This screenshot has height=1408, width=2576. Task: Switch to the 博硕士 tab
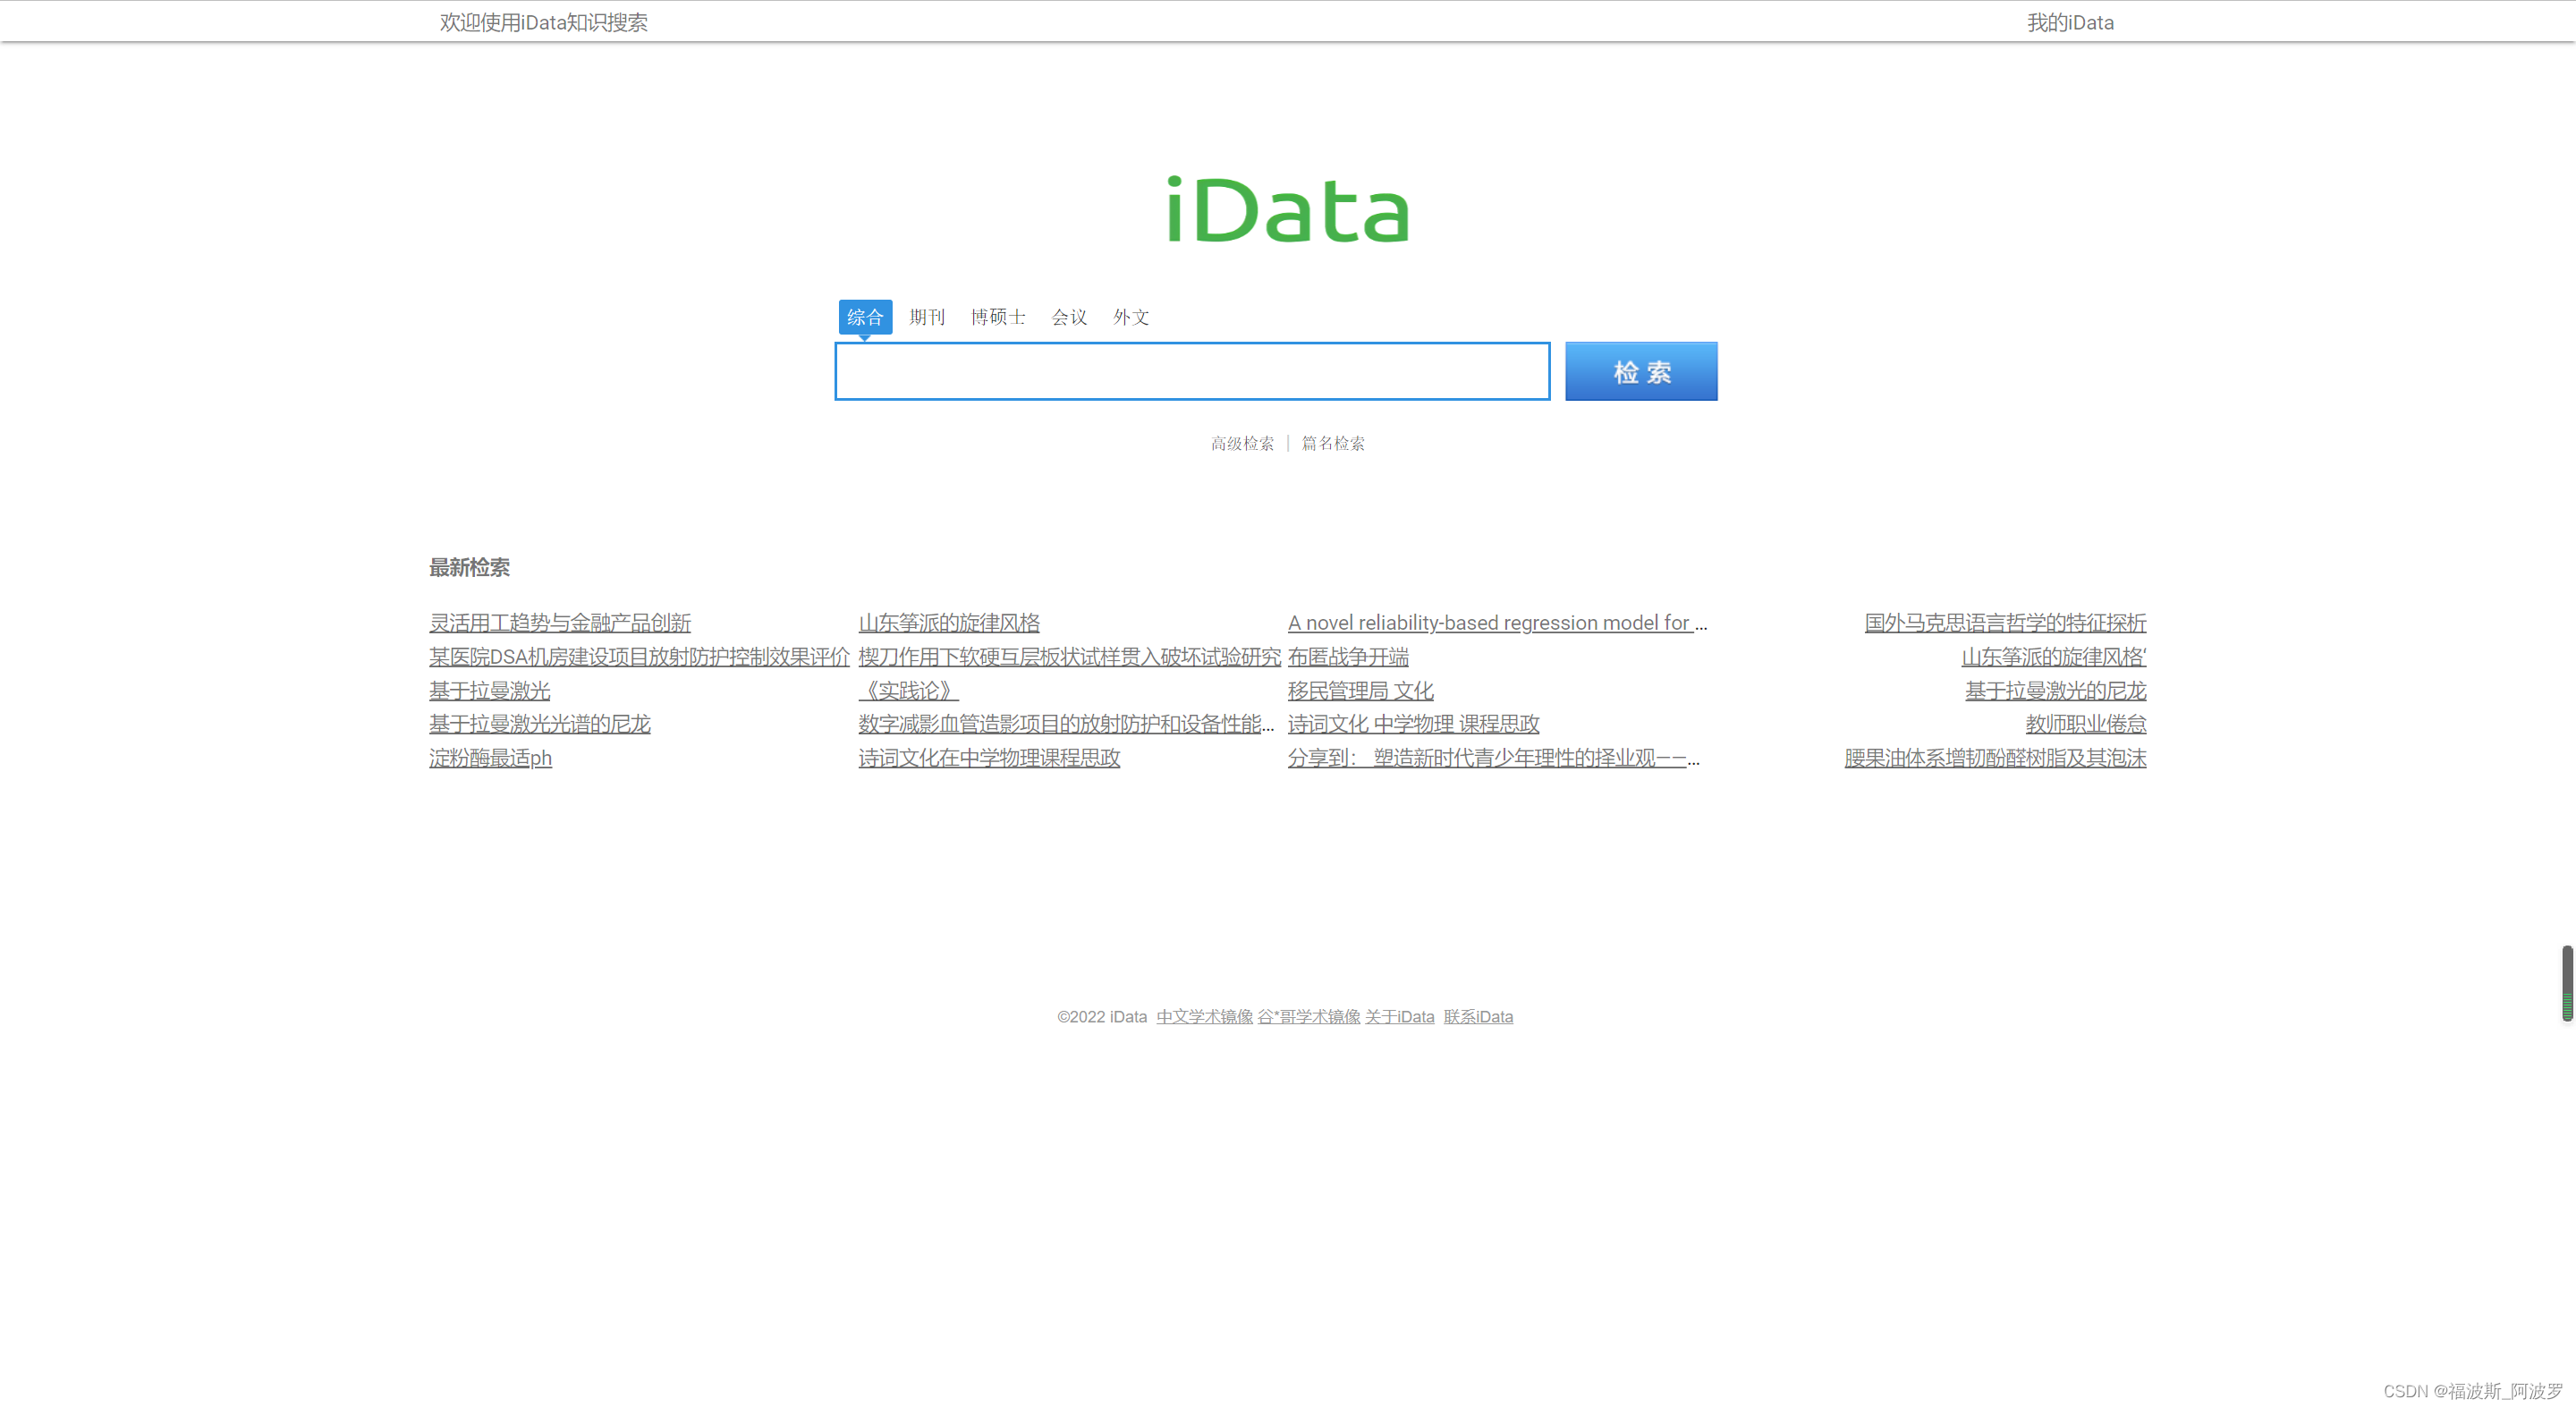pyautogui.click(x=998, y=317)
